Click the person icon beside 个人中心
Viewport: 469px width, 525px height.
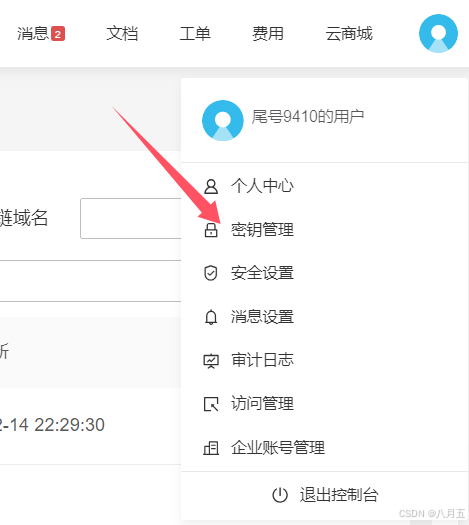click(x=211, y=186)
